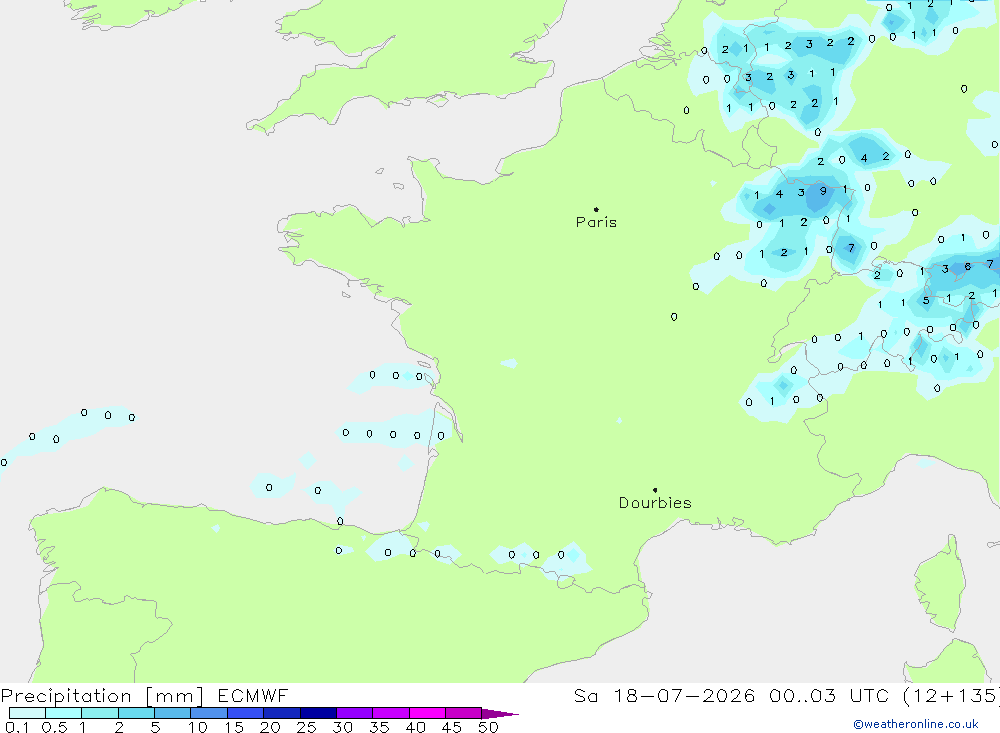
Task: Select the 5–10 mm legend color swatch
Action: (172, 713)
